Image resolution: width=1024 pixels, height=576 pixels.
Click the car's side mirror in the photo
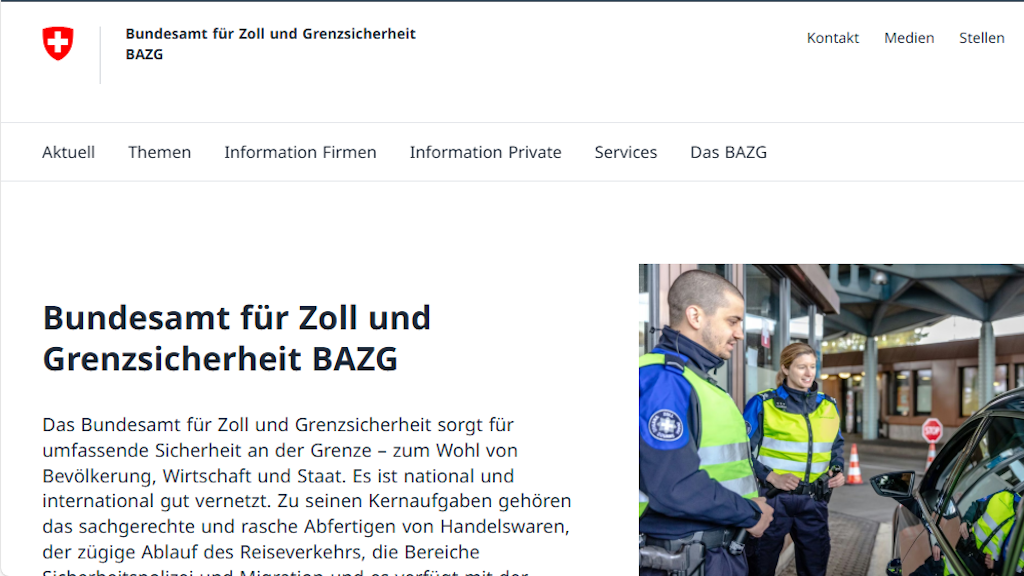pyautogui.click(x=893, y=487)
